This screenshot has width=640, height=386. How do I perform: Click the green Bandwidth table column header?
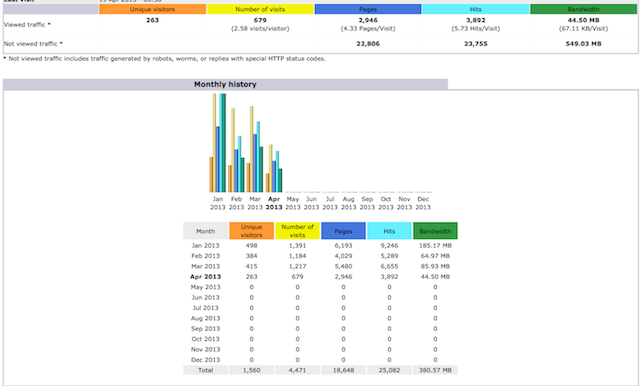click(435, 231)
